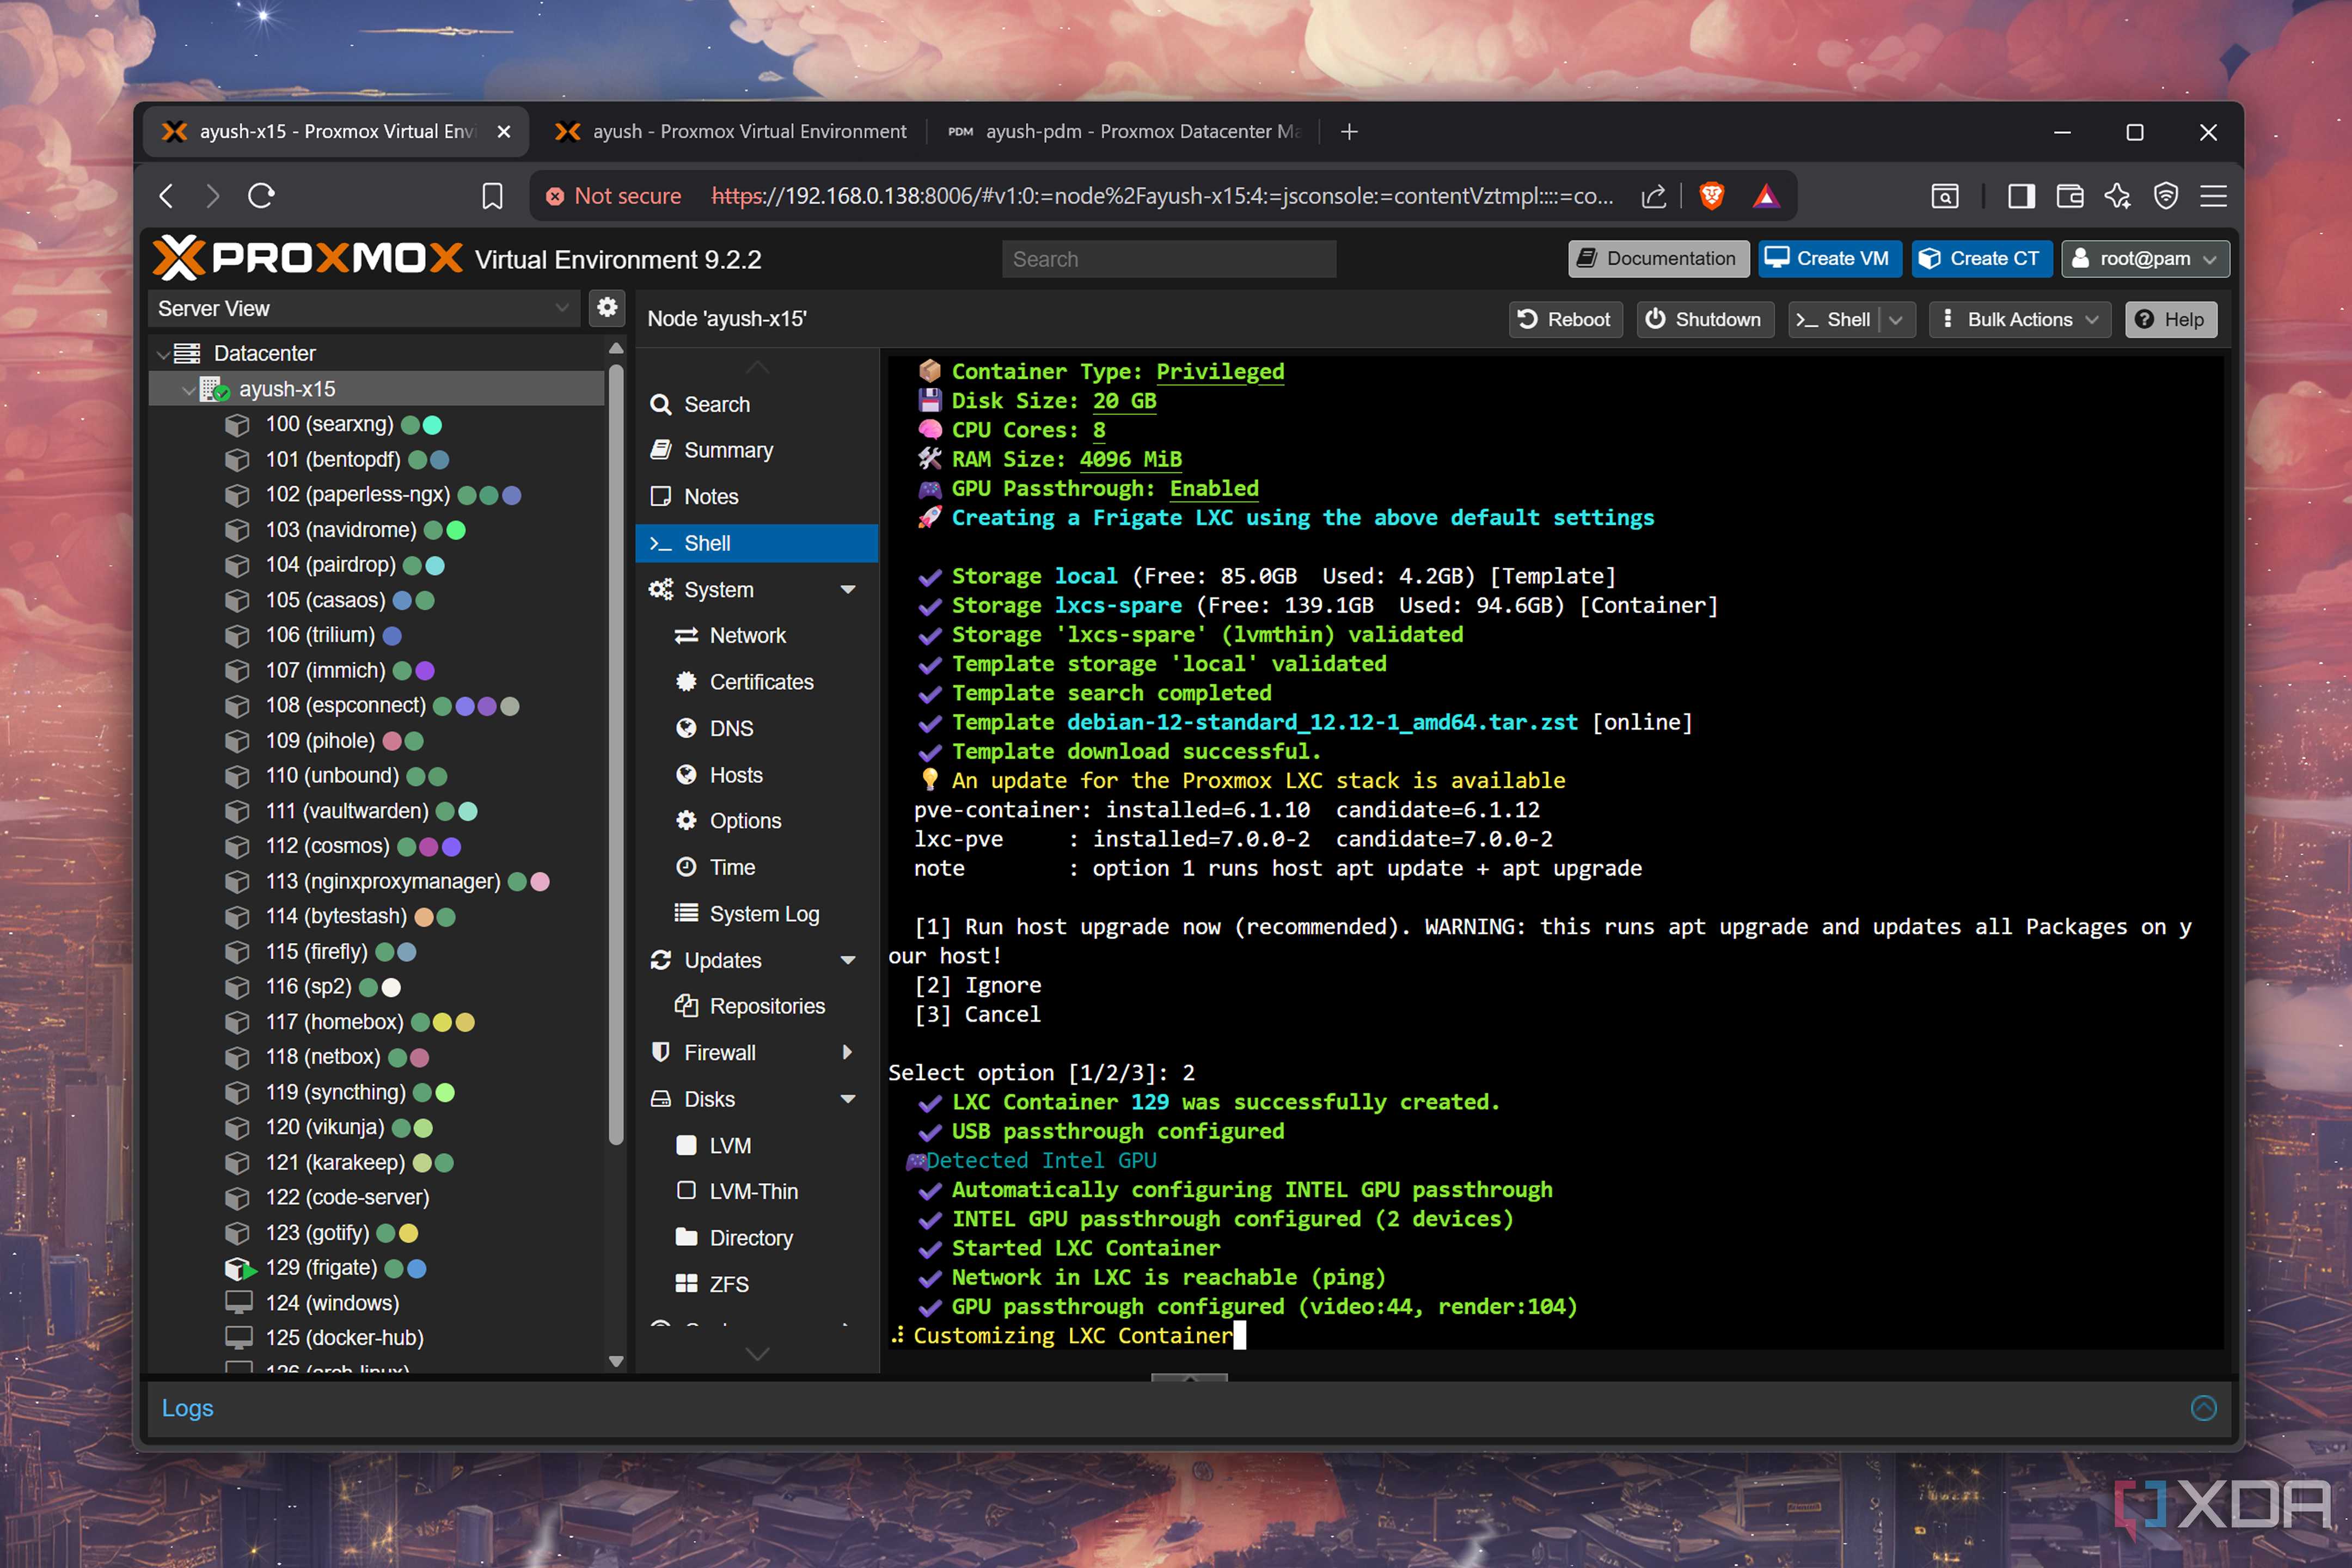Click the Reboot button
Viewport: 2352px width, 1568px height.
[1565, 320]
